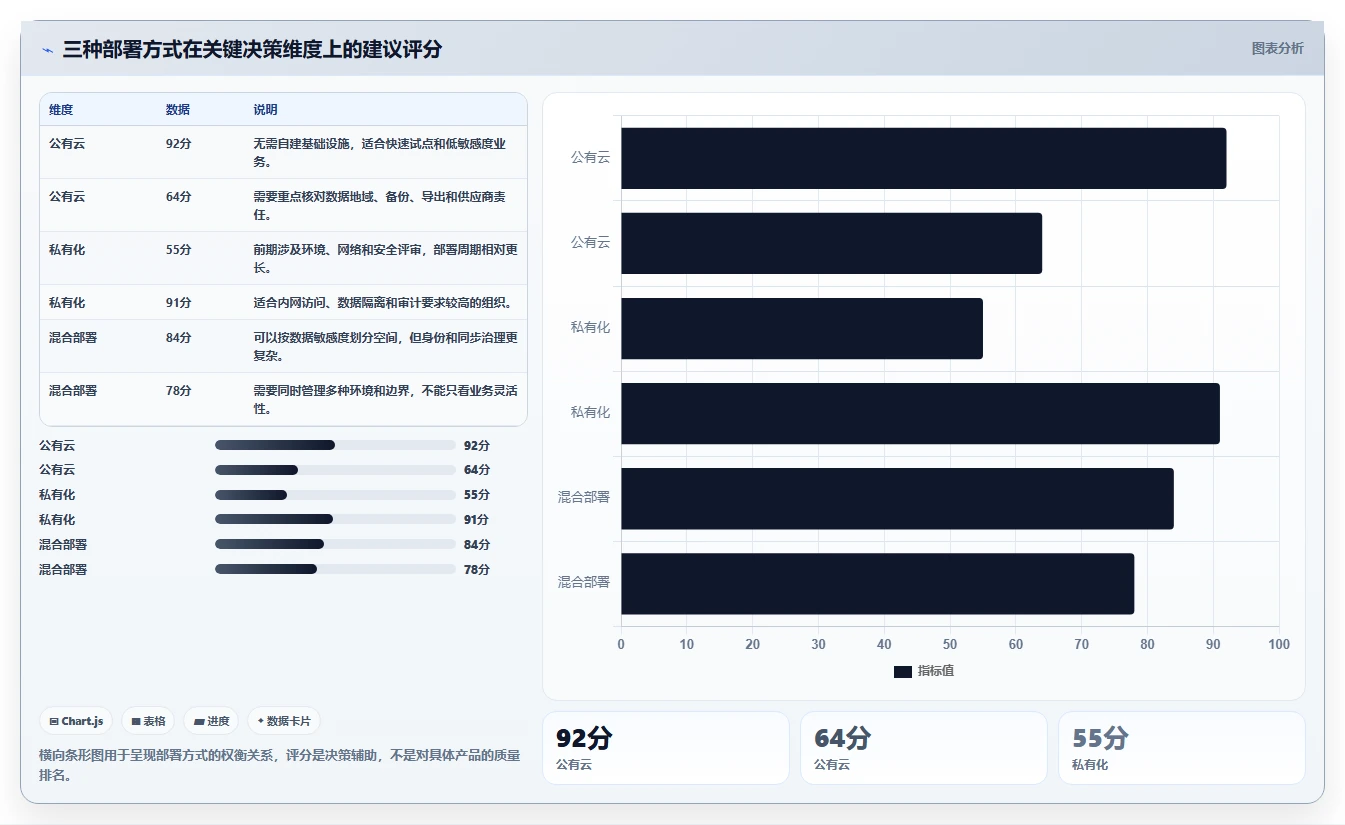Click the square icon in the 表格 chip
This screenshot has width=1345, height=825.
tap(136, 721)
